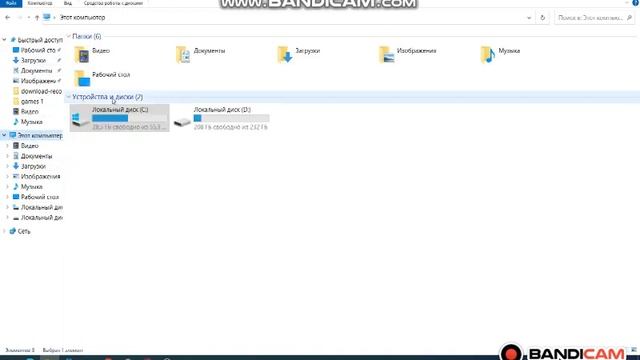Open the Рабочий стол folder in the Папки group
640x360 pixels.
[x=102, y=78]
